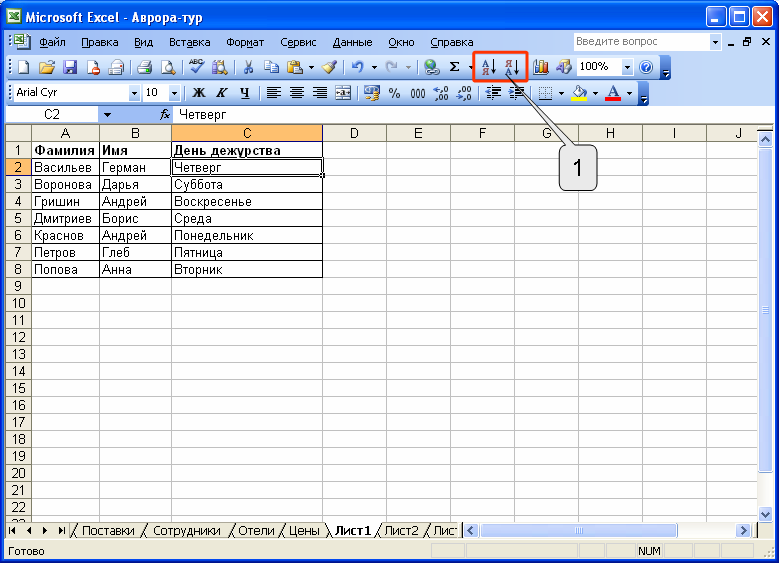Decrease indent icon
This screenshot has height=563, width=779.
coord(493,93)
